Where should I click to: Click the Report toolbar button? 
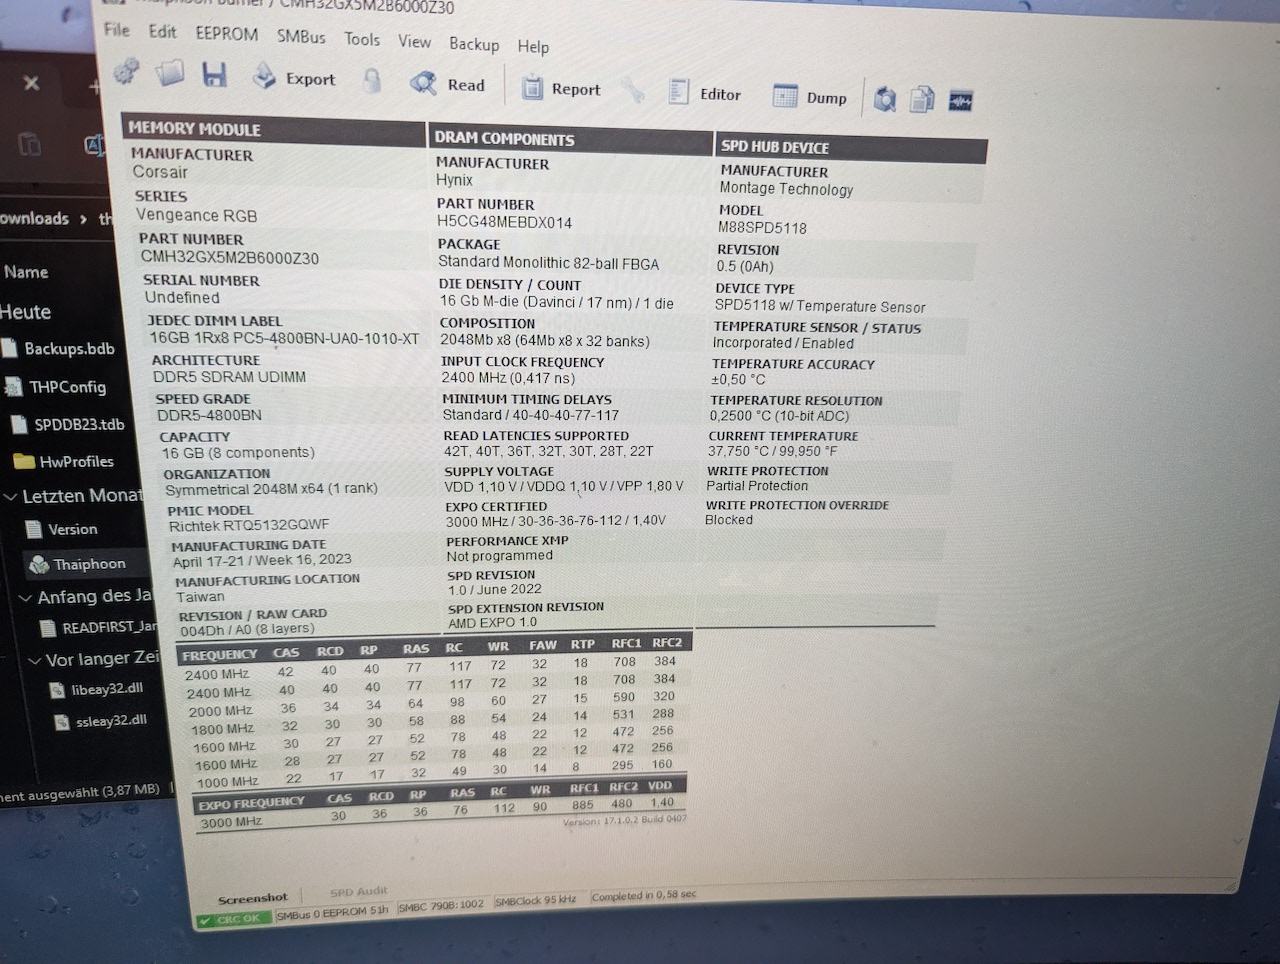click(561, 88)
